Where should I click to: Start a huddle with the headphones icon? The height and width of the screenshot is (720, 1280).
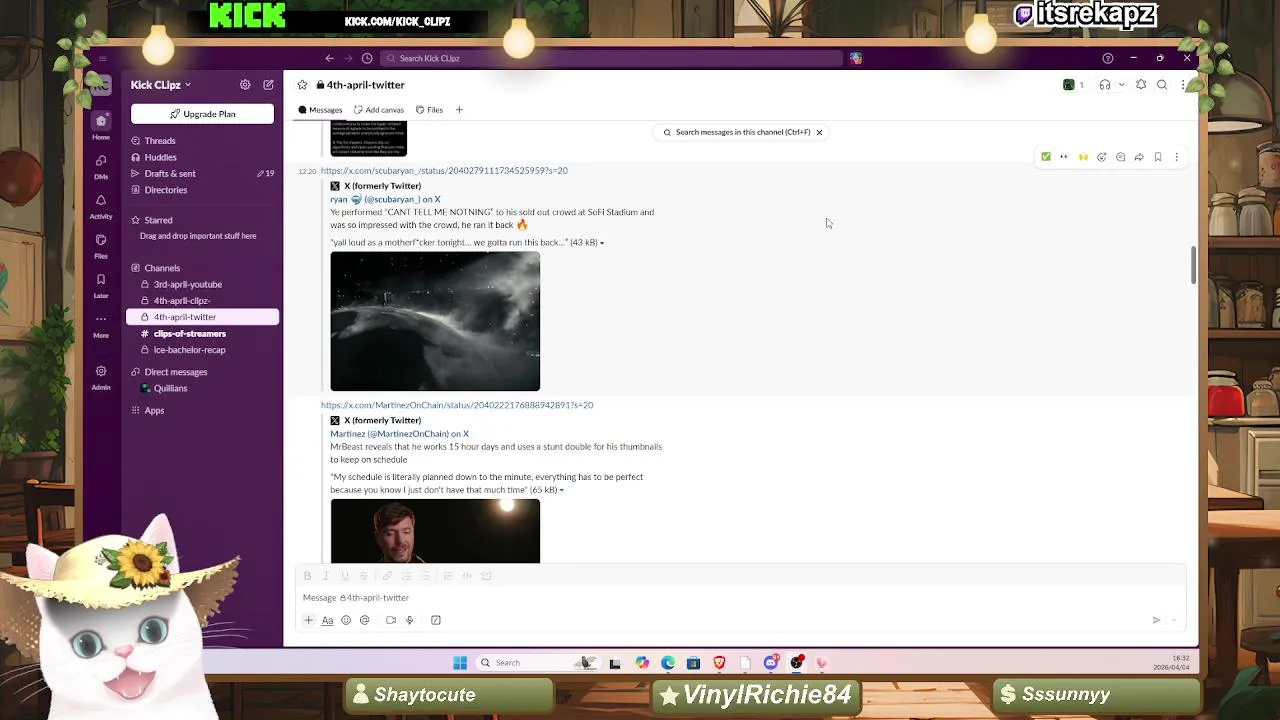click(1105, 85)
